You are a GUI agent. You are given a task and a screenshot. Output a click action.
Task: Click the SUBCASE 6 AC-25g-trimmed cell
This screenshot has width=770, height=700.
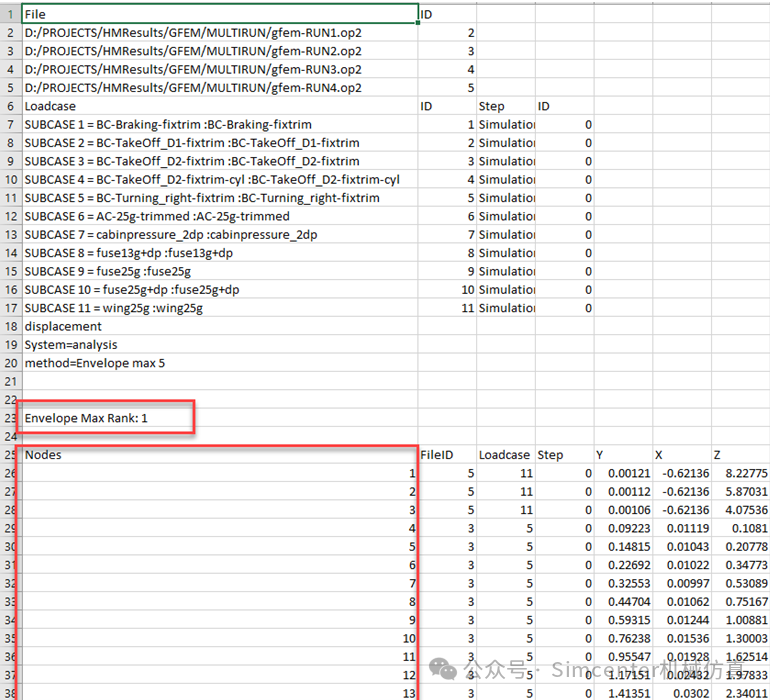[157, 216]
